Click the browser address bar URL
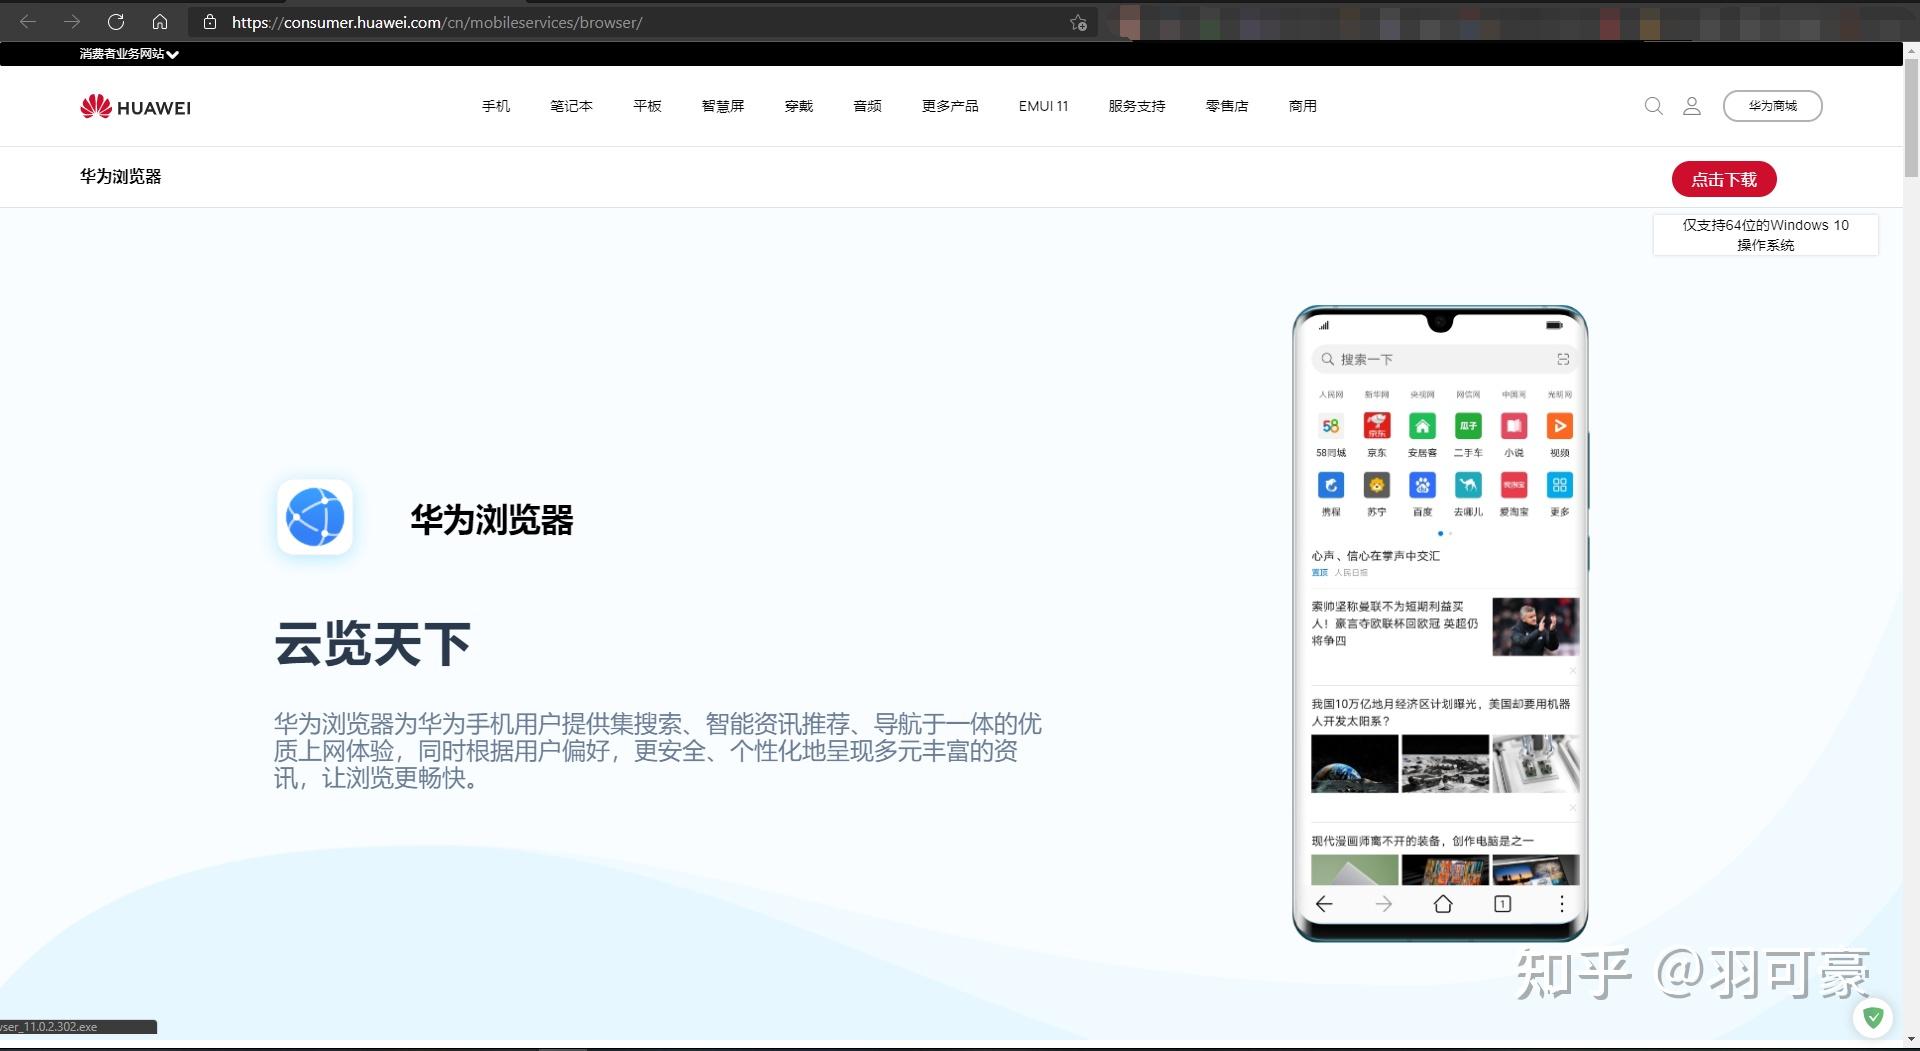Image resolution: width=1920 pixels, height=1051 pixels. click(x=437, y=22)
